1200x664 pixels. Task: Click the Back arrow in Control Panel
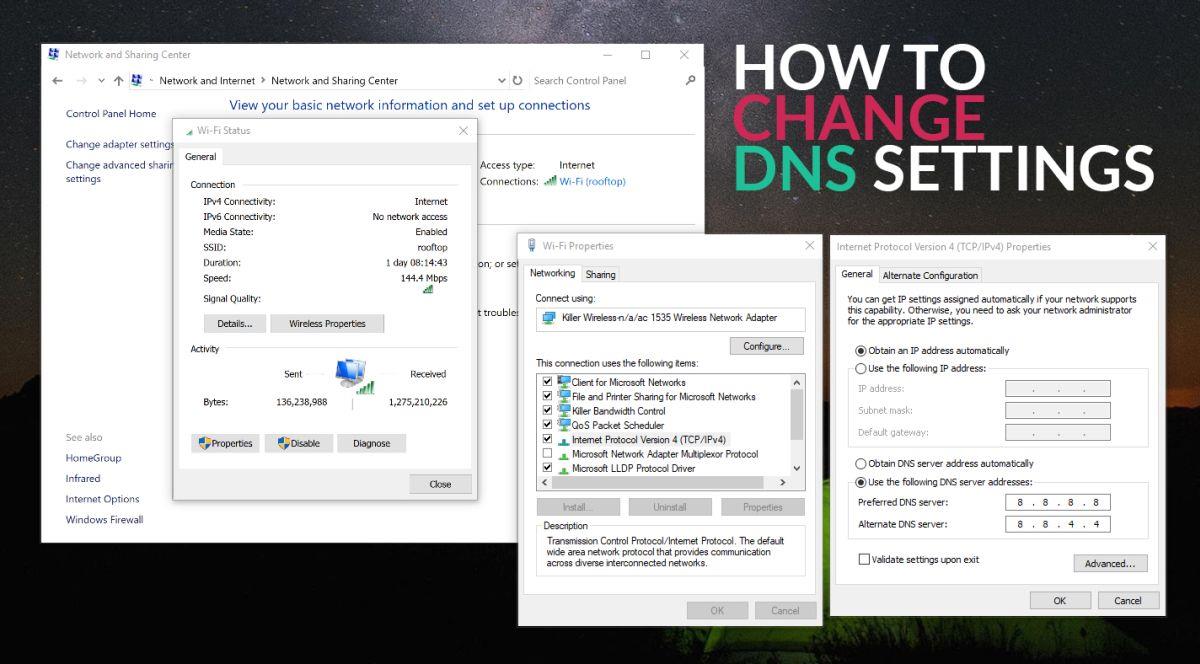point(58,81)
